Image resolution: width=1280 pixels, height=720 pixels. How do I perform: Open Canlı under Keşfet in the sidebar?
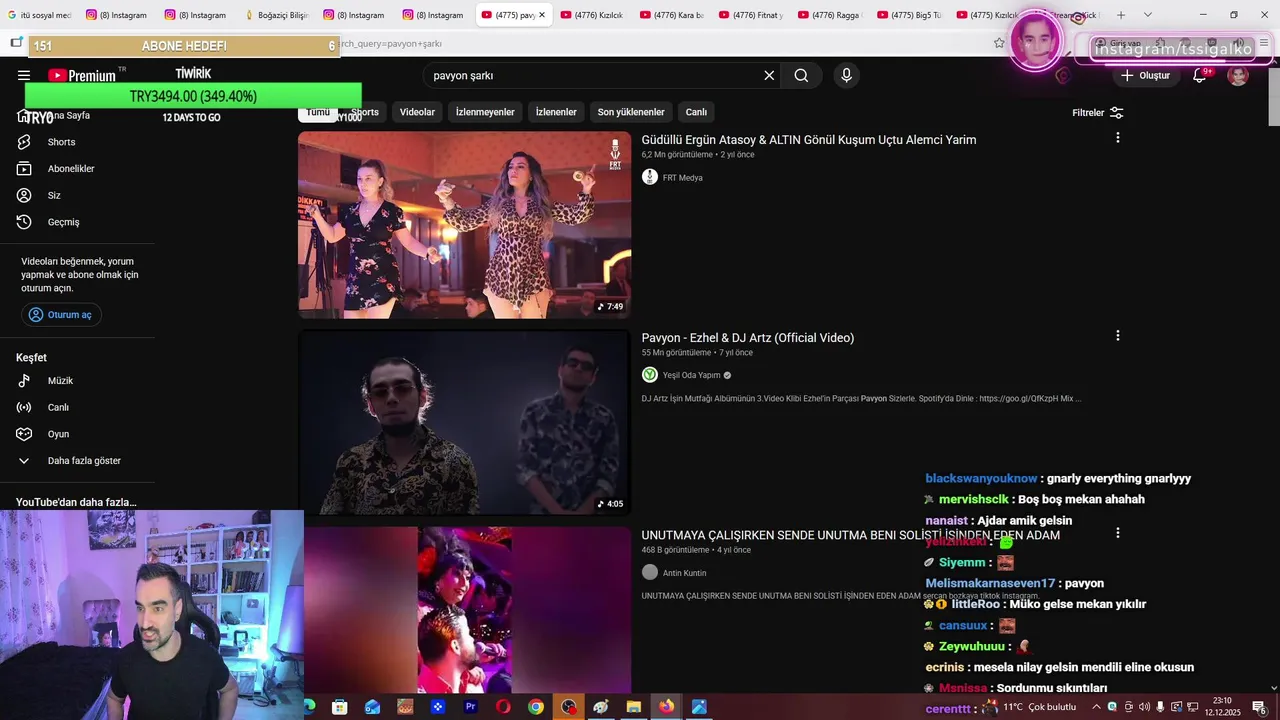tap(58, 407)
